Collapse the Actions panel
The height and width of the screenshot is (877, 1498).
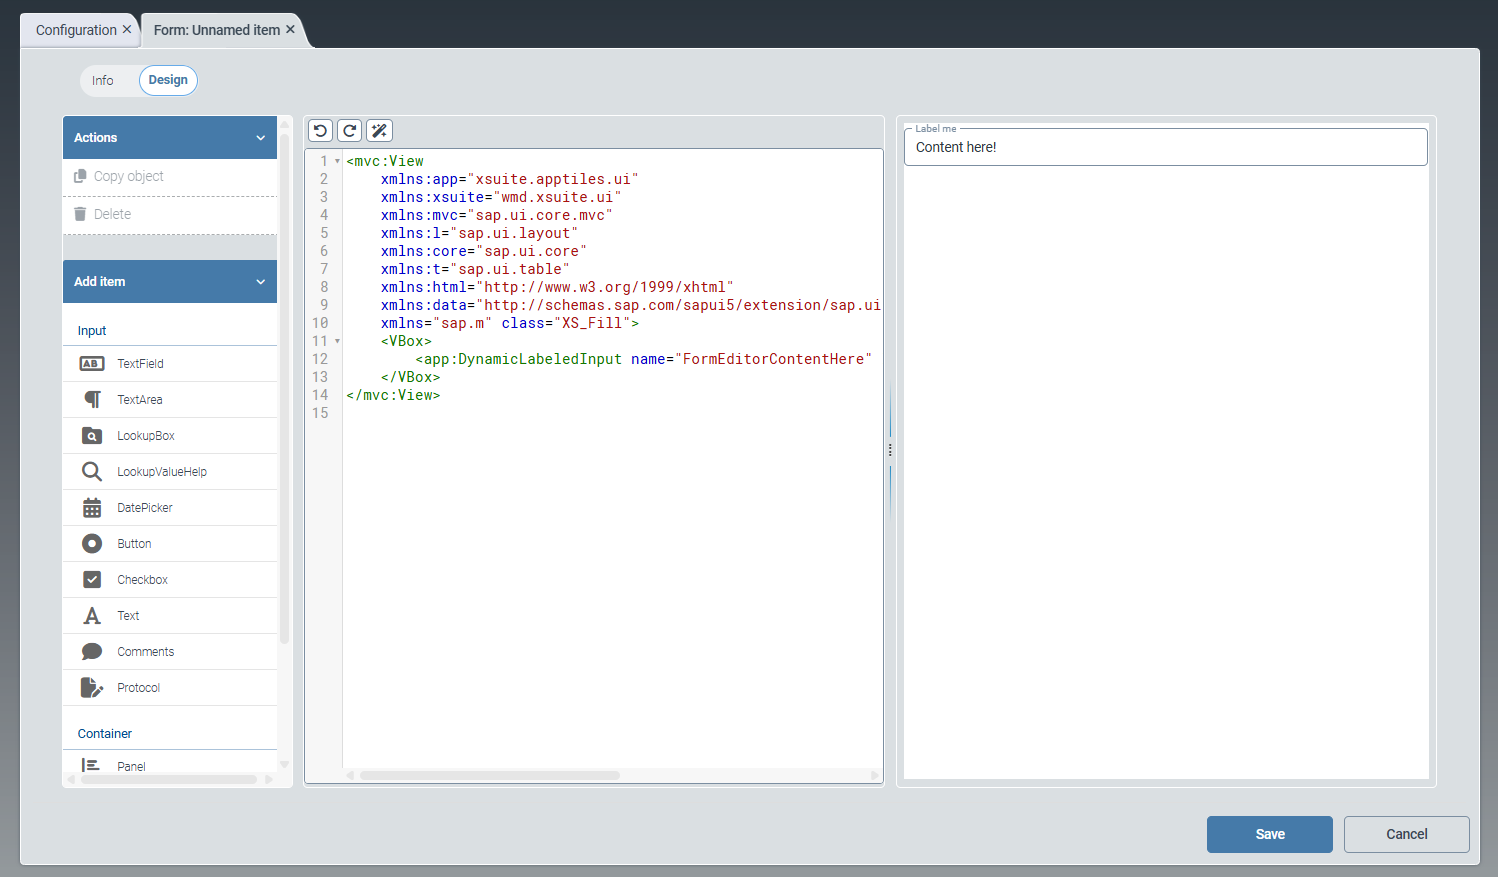(260, 137)
